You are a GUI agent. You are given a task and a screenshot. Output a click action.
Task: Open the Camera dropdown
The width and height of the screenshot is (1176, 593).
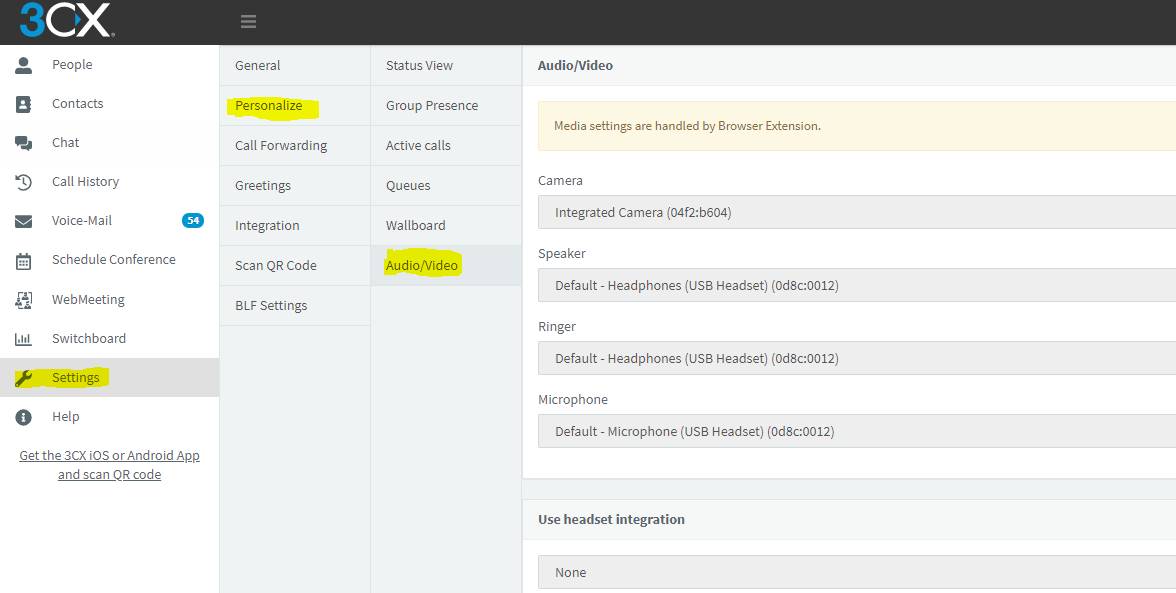click(x=856, y=212)
